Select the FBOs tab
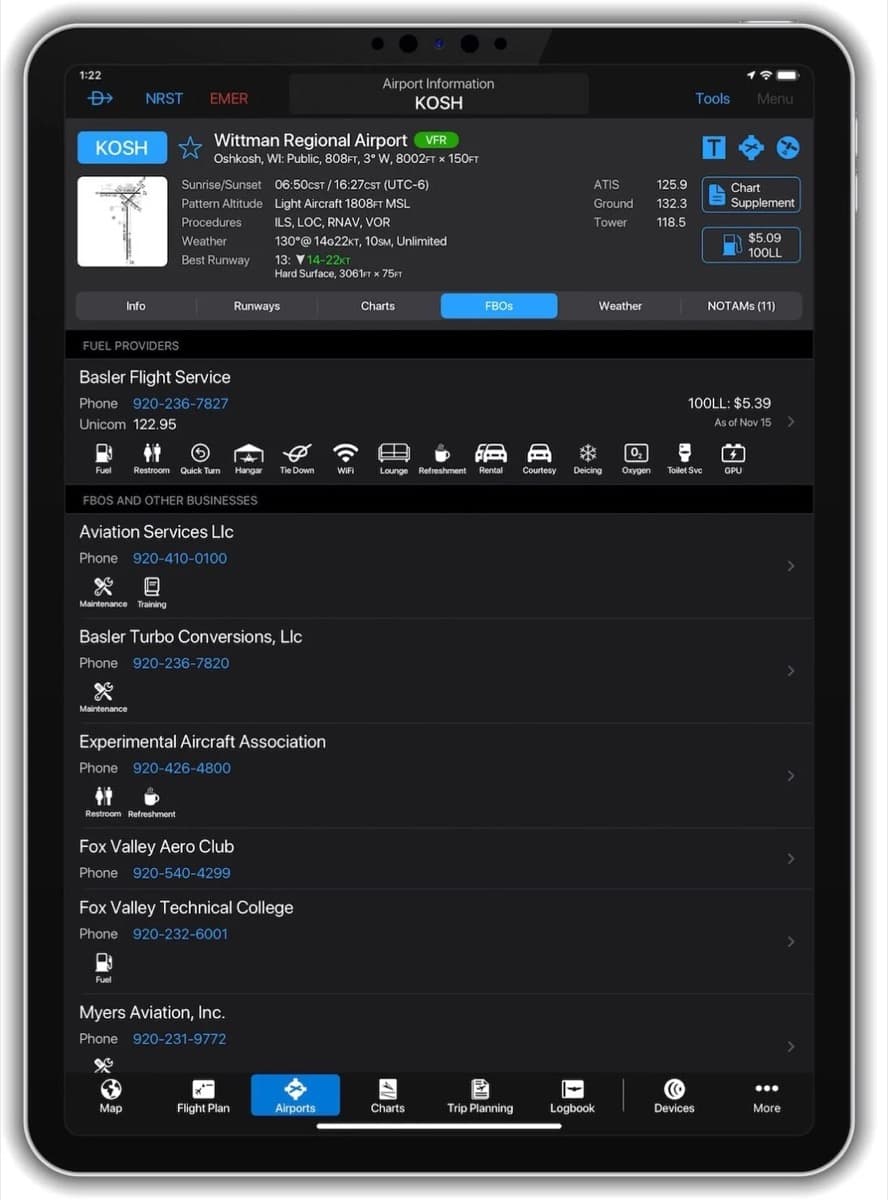Image resolution: width=888 pixels, height=1200 pixels. coord(499,306)
